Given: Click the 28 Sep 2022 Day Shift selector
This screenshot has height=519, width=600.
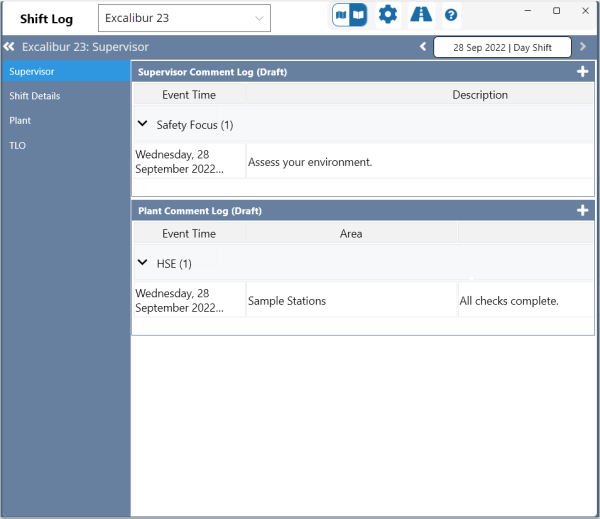Looking at the screenshot, I should tap(502, 47).
